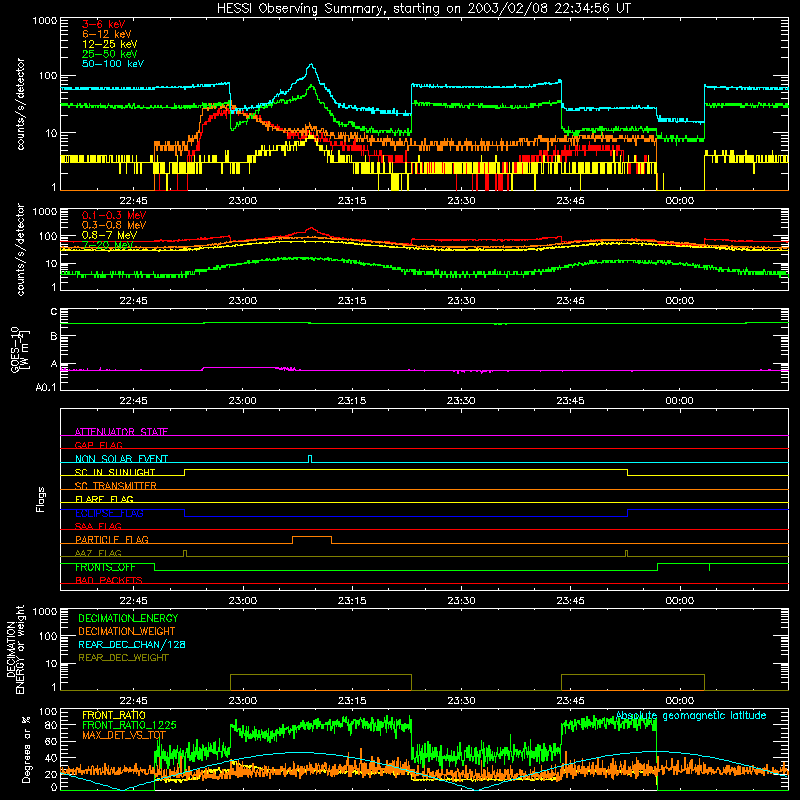Click the 00:00 tick label under the flags panel

(680, 601)
